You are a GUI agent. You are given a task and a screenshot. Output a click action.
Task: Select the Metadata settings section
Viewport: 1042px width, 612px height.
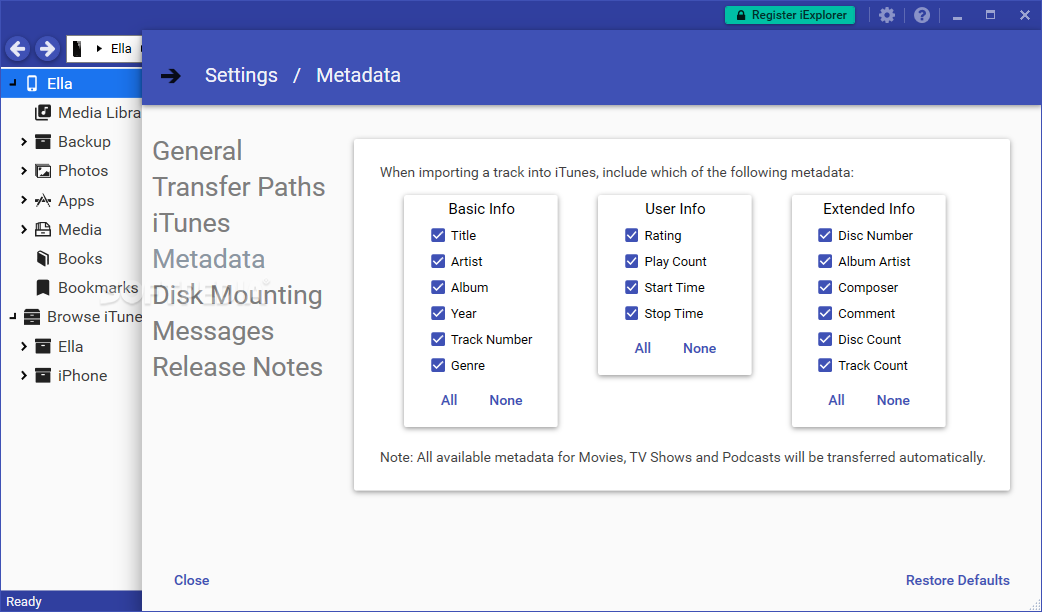pos(209,258)
